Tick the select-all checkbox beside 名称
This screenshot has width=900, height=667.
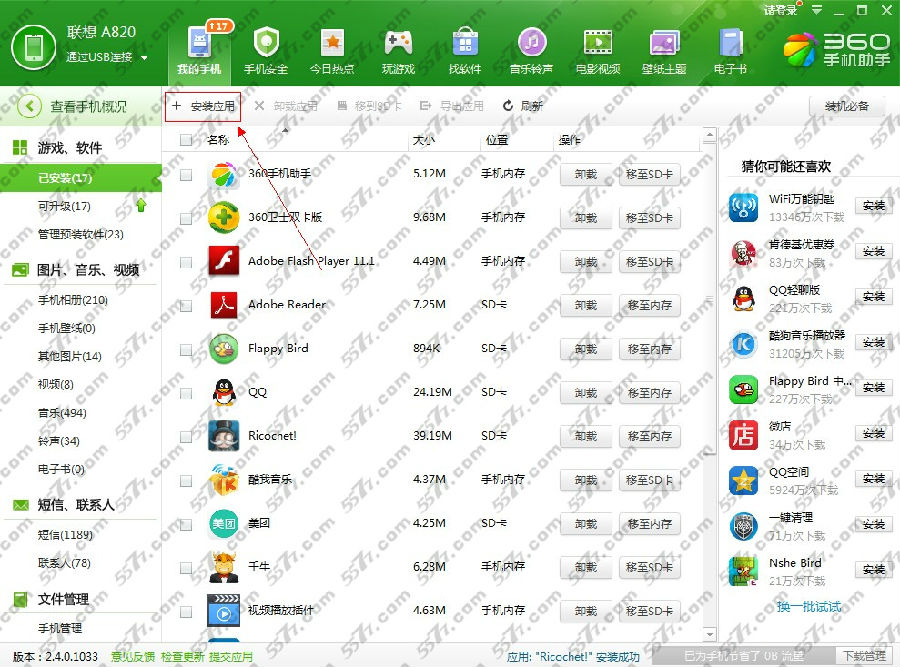[186, 139]
